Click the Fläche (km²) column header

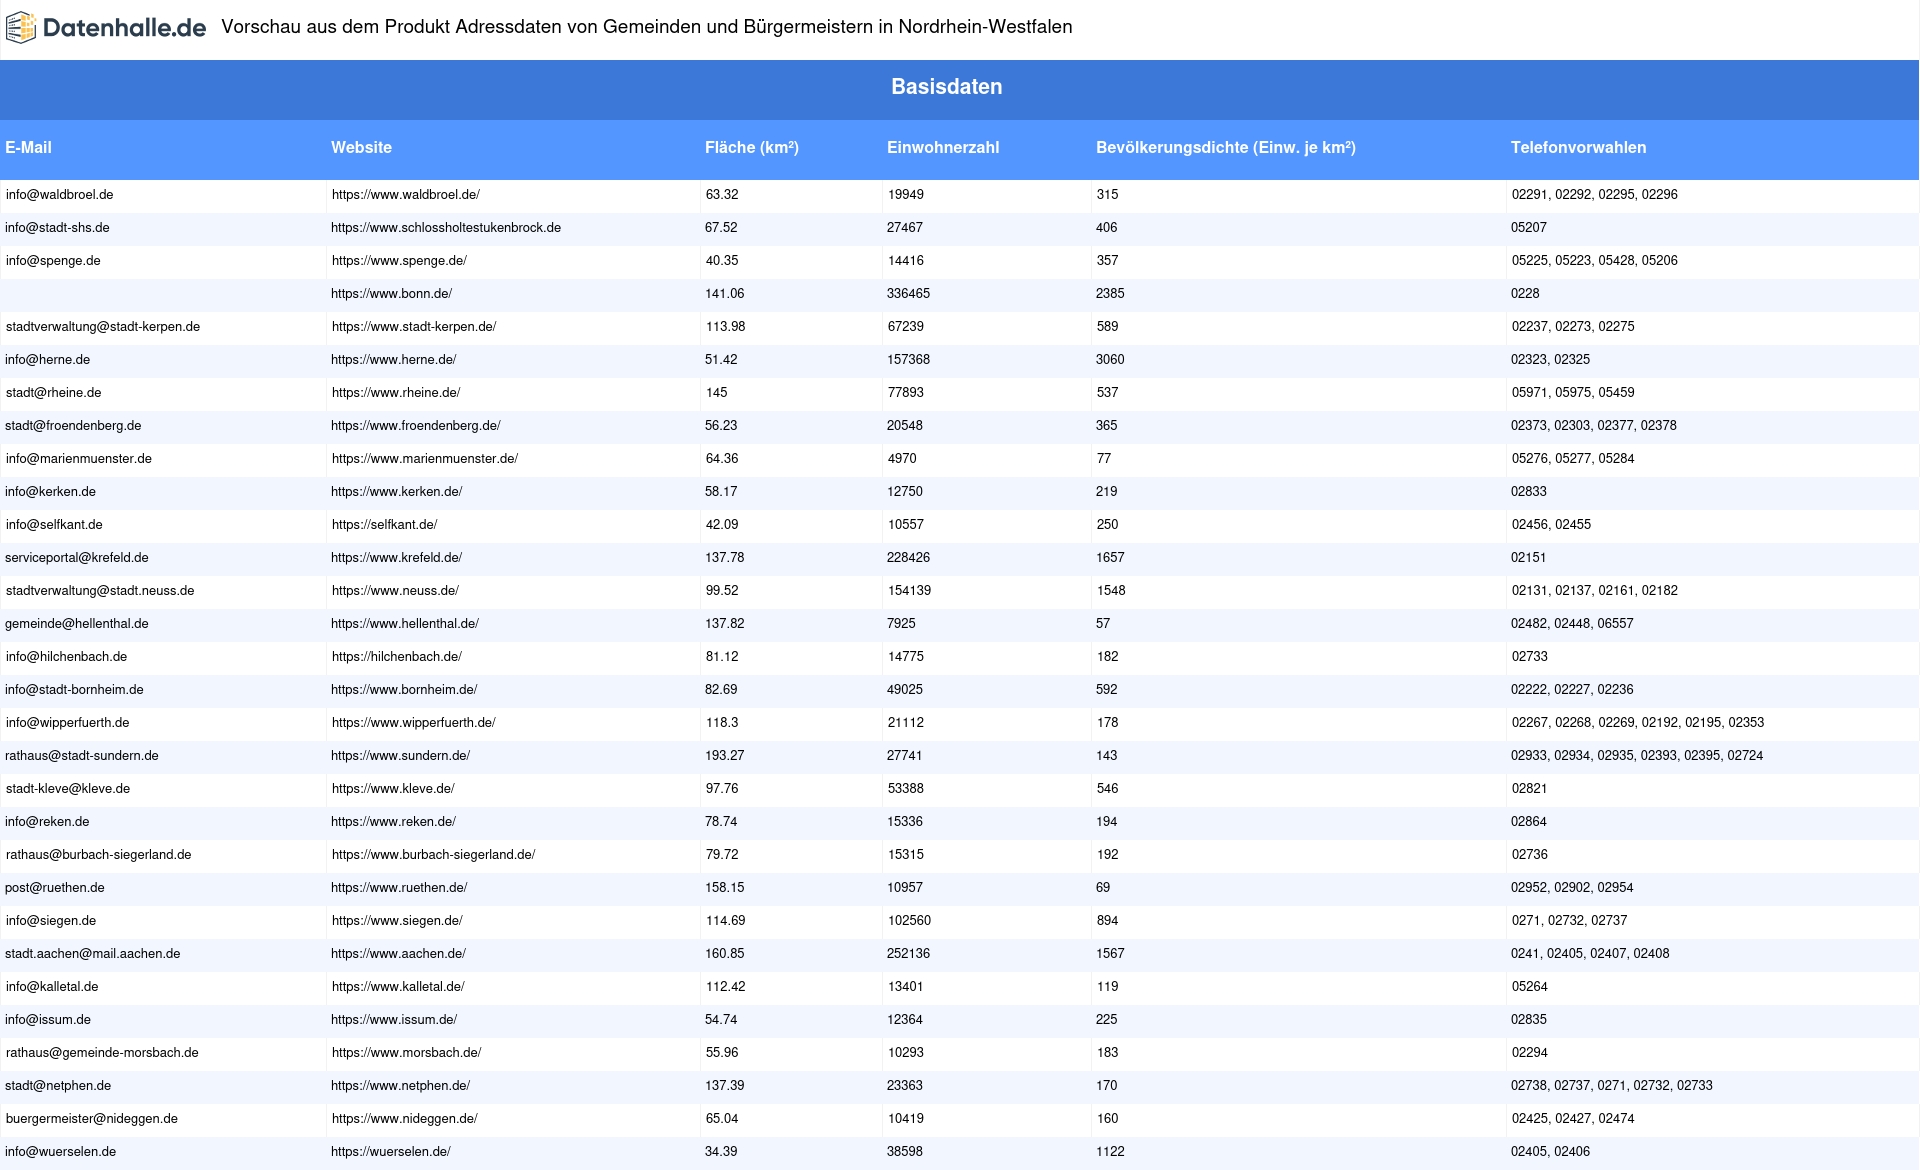[x=752, y=147]
